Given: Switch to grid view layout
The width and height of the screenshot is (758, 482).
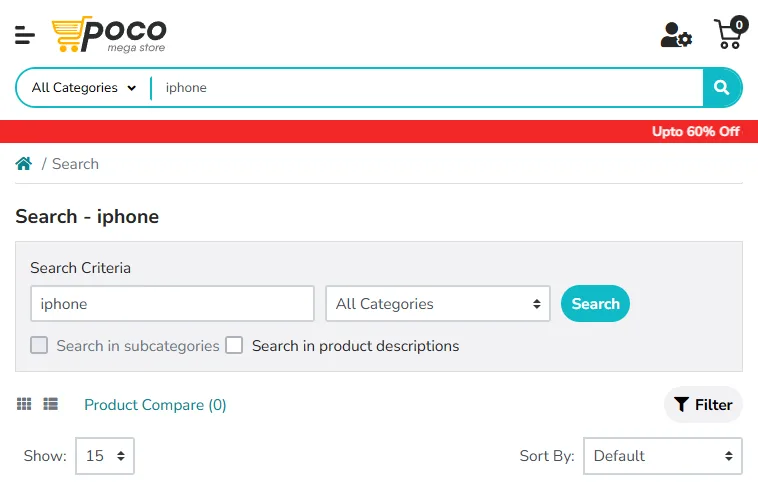Looking at the screenshot, I should coord(24,404).
